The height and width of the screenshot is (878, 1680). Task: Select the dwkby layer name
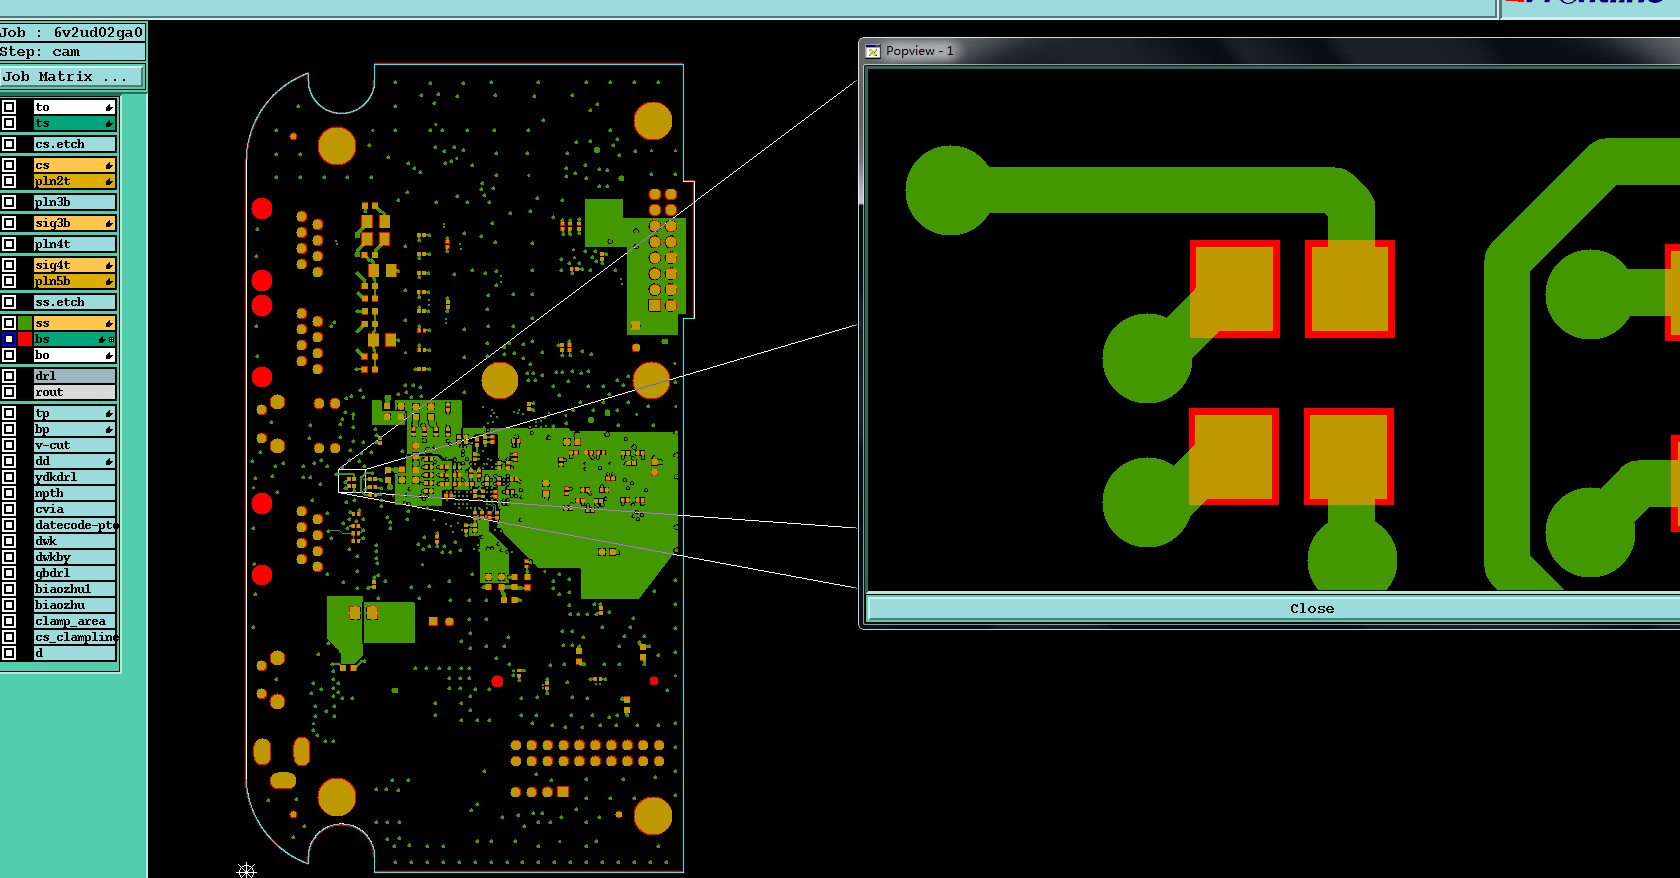pos(75,557)
